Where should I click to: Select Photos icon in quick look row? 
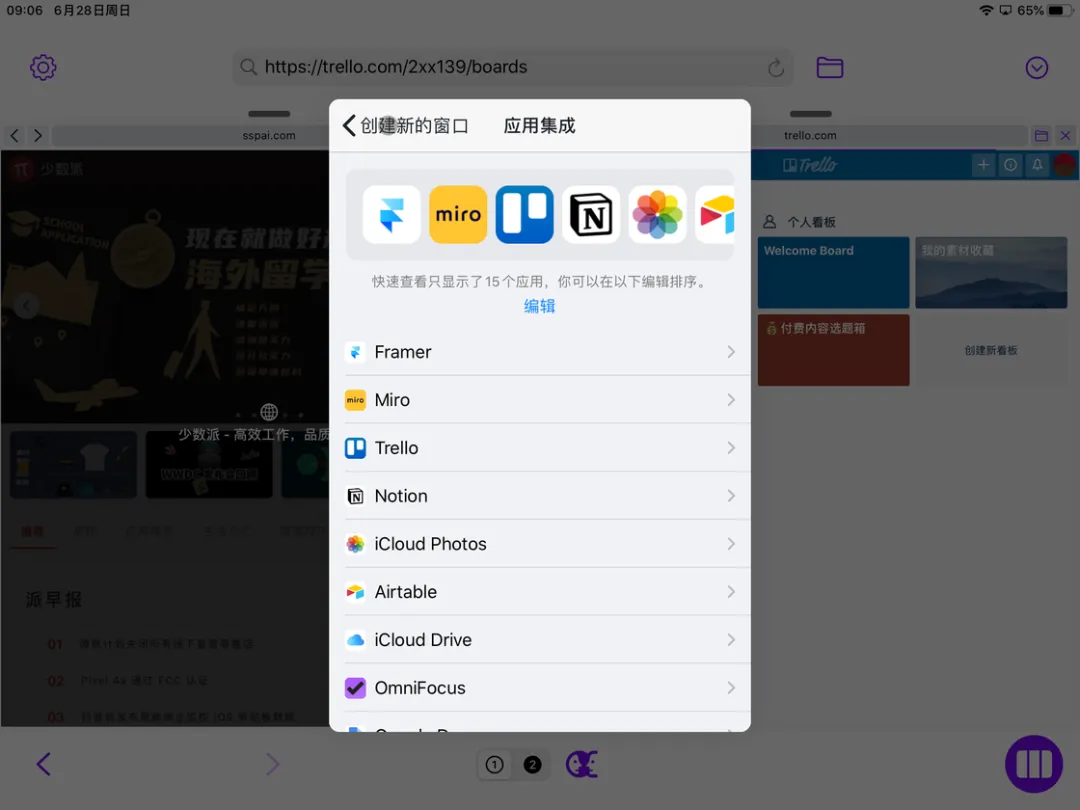point(657,214)
